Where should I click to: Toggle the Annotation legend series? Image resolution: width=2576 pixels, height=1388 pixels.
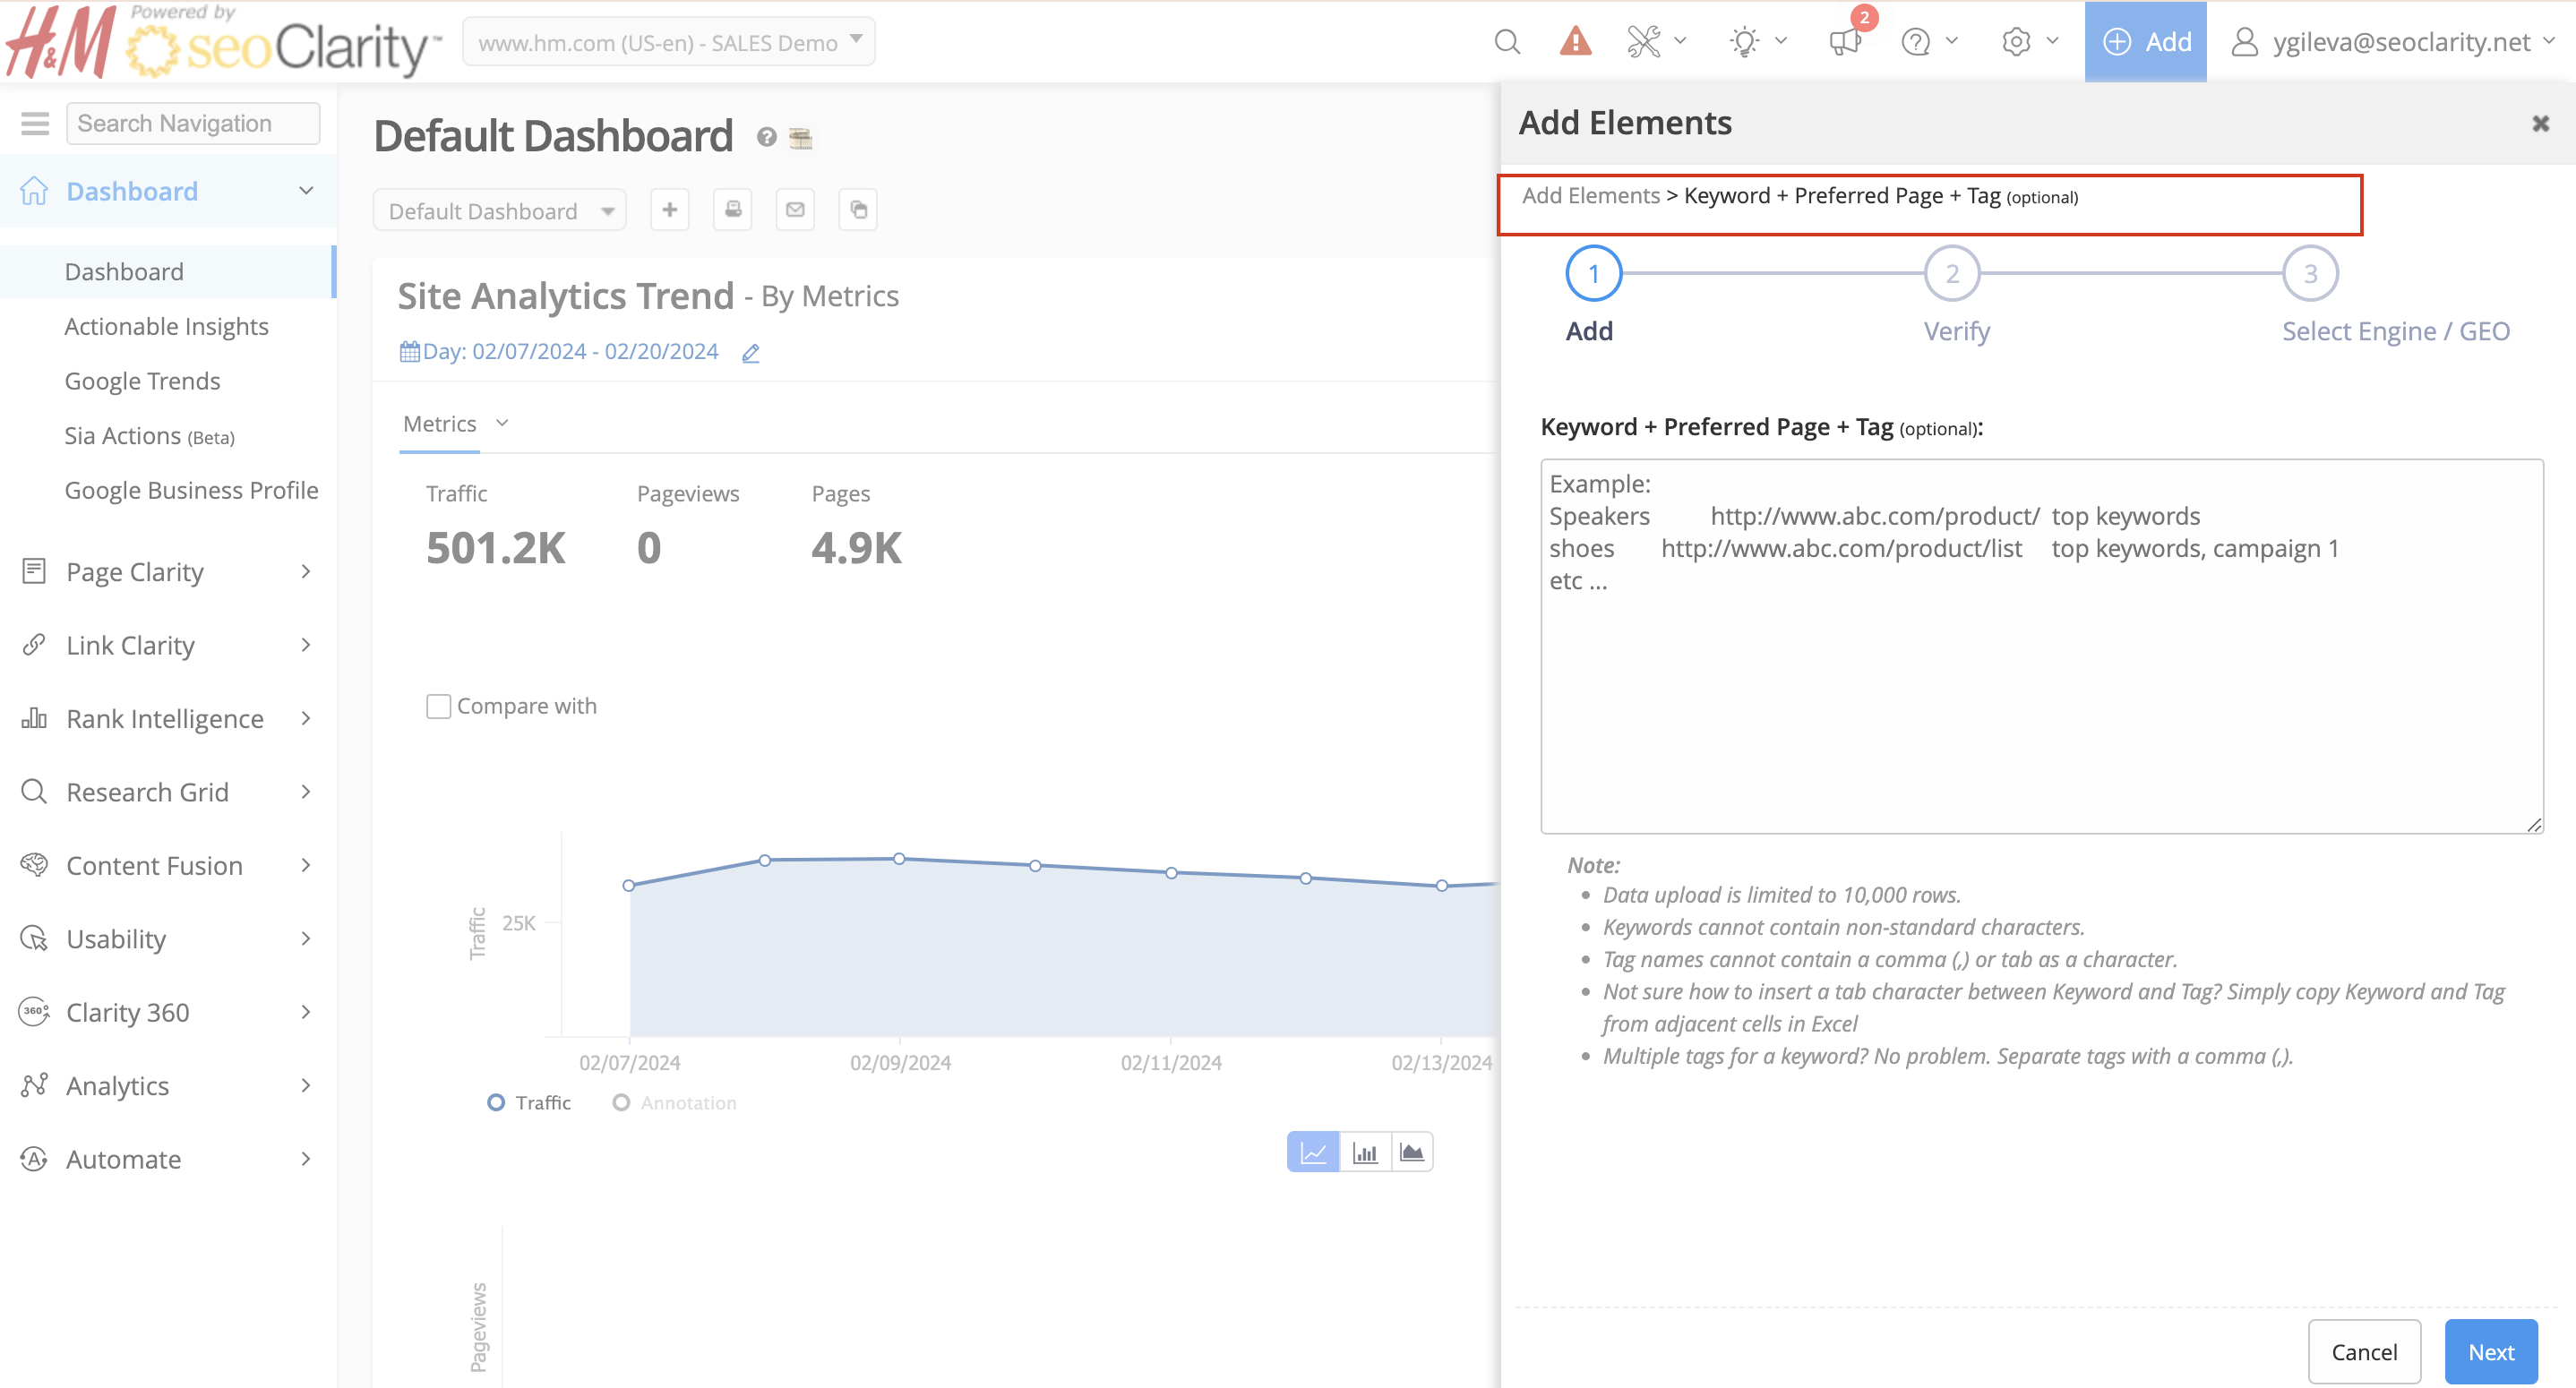675,1103
